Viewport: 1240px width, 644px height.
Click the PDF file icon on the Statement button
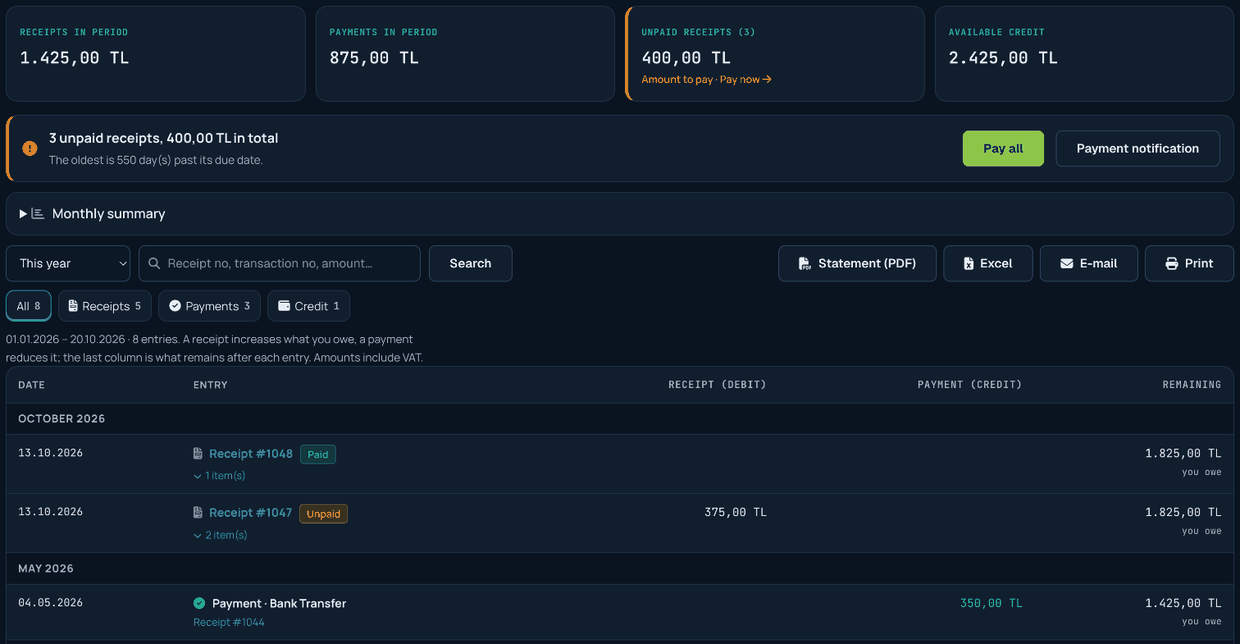804,263
